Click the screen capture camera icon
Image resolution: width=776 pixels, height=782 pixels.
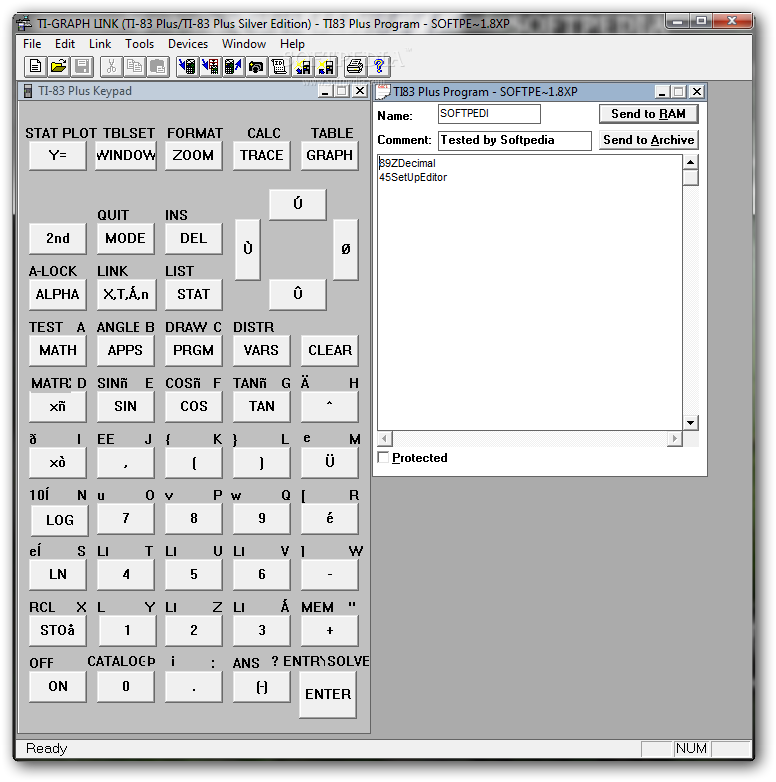pyautogui.click(x=256, y=66)
